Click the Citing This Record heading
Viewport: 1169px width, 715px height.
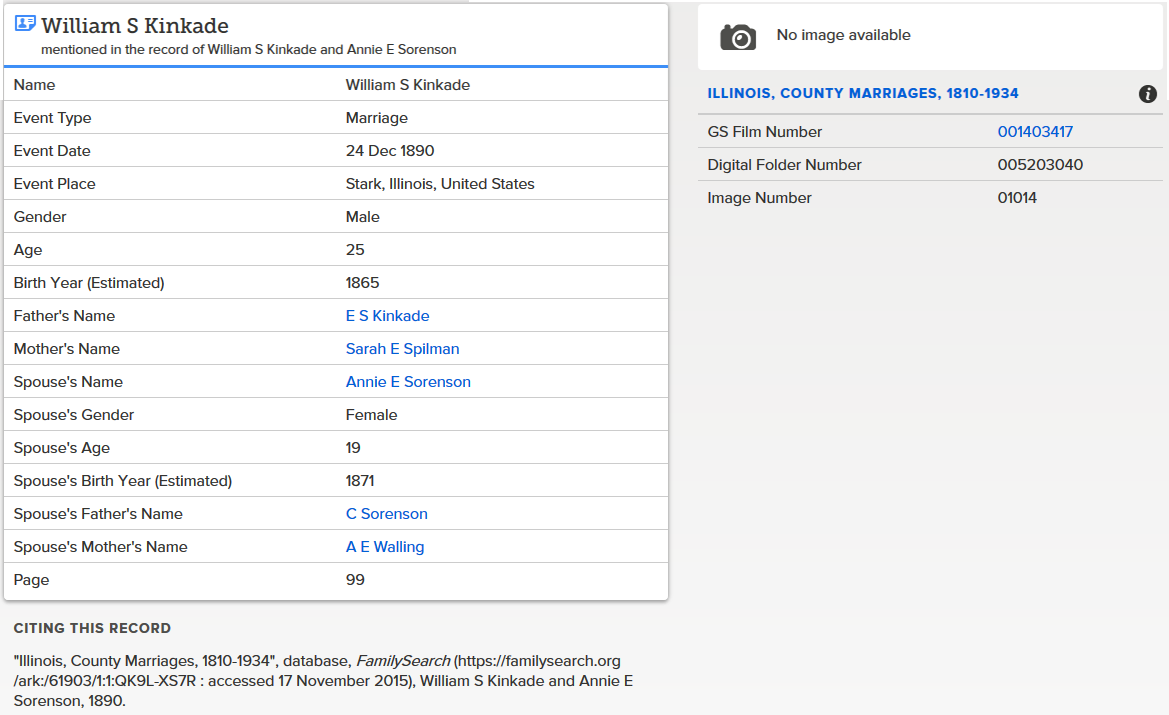(x=92, y=629)
